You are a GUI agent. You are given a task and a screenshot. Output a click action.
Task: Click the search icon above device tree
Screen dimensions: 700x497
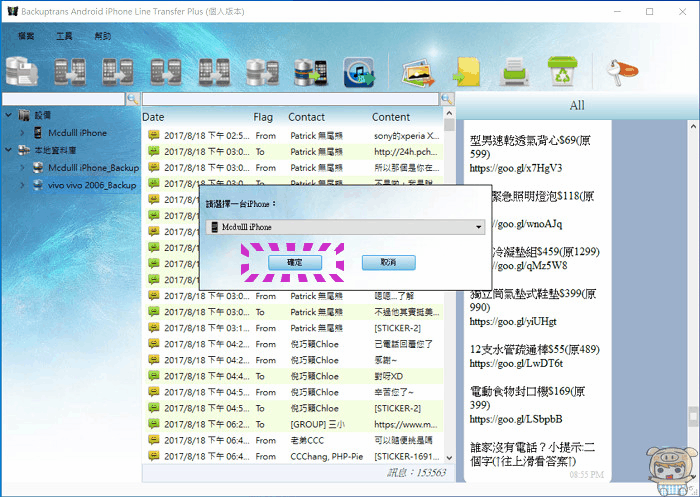pos(133,99)
